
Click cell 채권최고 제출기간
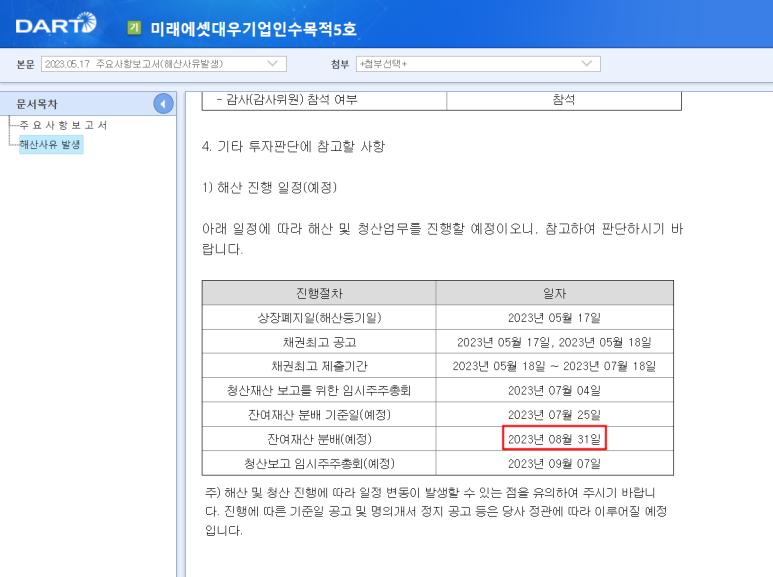(x=319, y=366)
